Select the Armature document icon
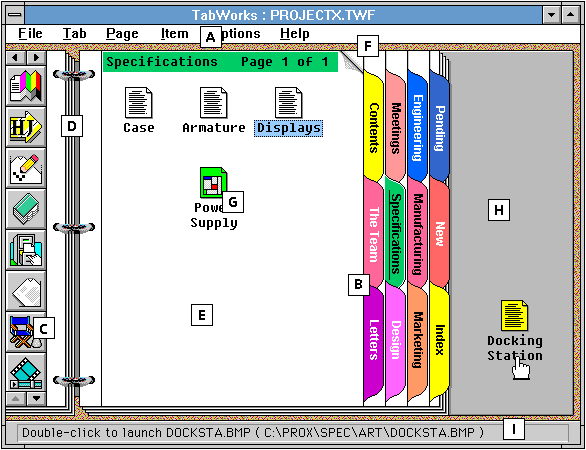 (x=214, y=102)
